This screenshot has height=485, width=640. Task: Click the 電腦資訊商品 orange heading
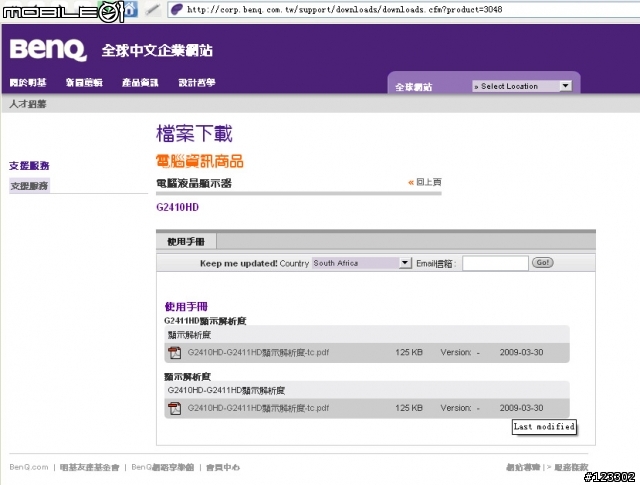[x=200, y=161]
